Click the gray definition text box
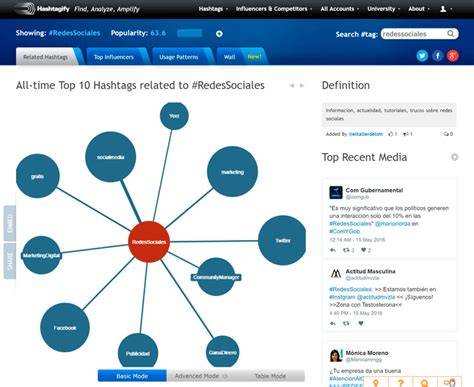 click(389, 114)
